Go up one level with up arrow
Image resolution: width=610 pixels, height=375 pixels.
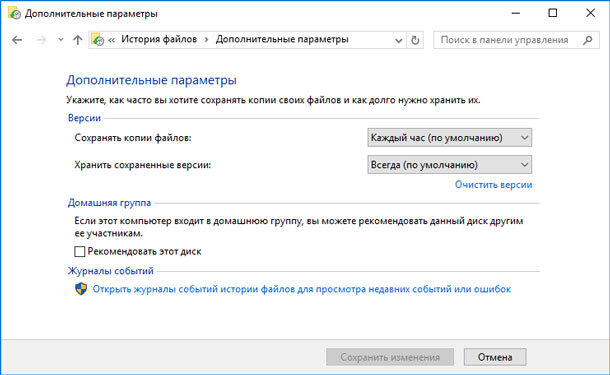[77, 40]
